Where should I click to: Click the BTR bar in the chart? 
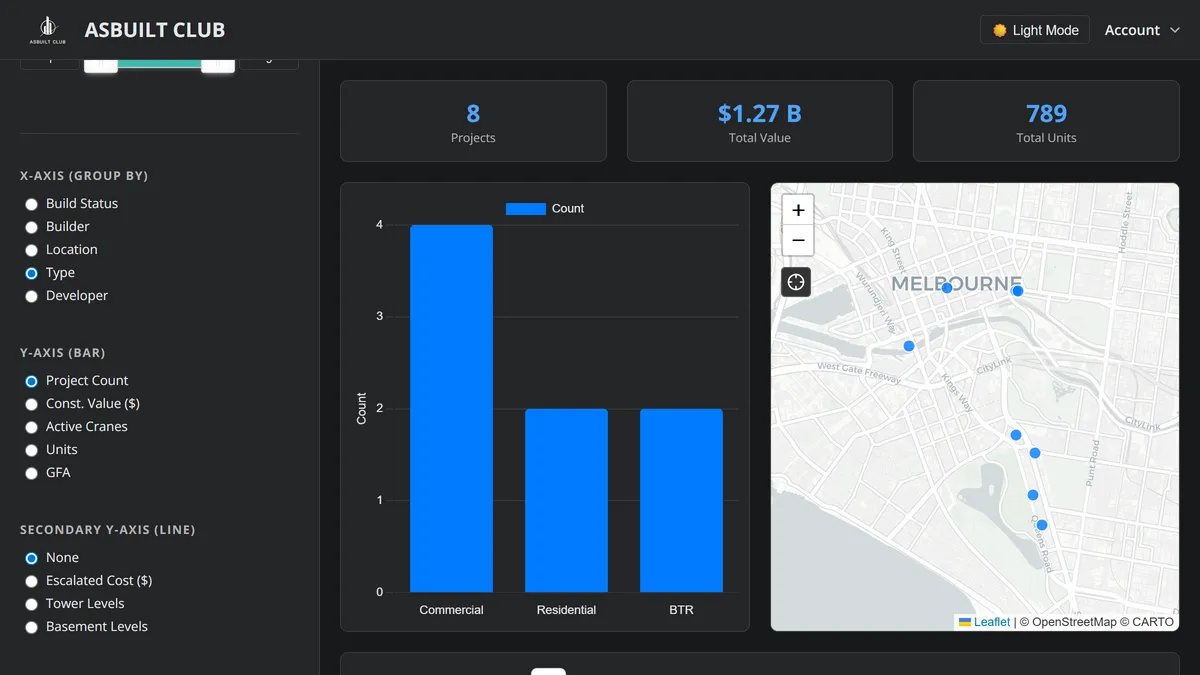(x=681, y=500)
